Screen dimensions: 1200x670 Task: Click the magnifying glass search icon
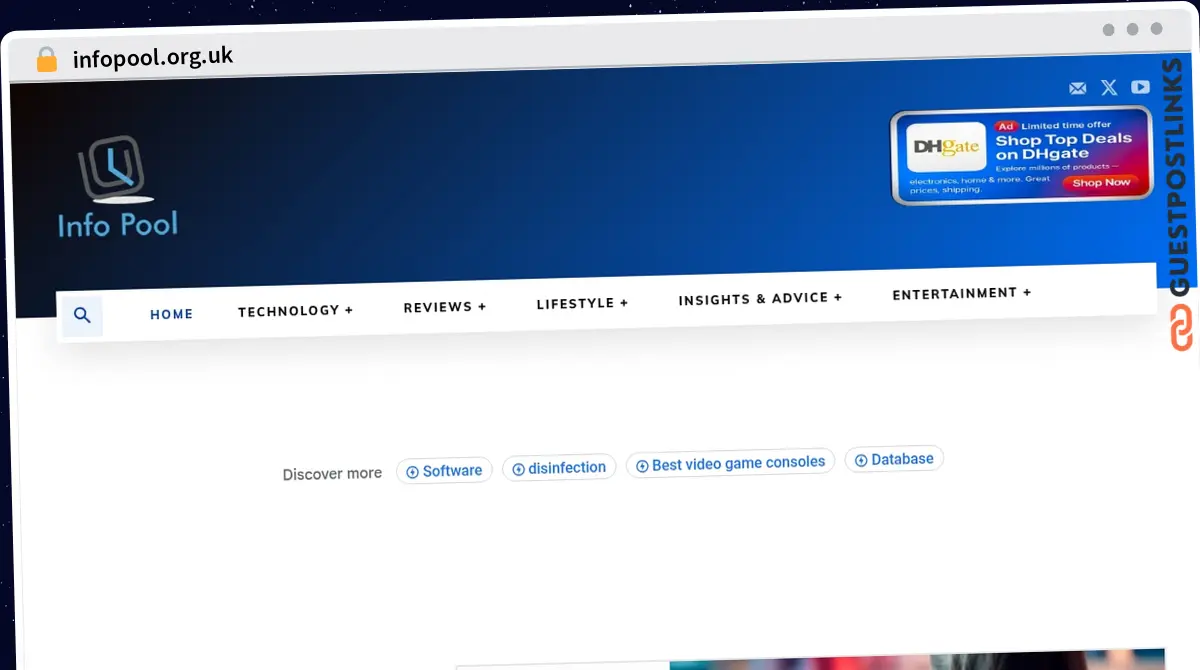[83, 316]
